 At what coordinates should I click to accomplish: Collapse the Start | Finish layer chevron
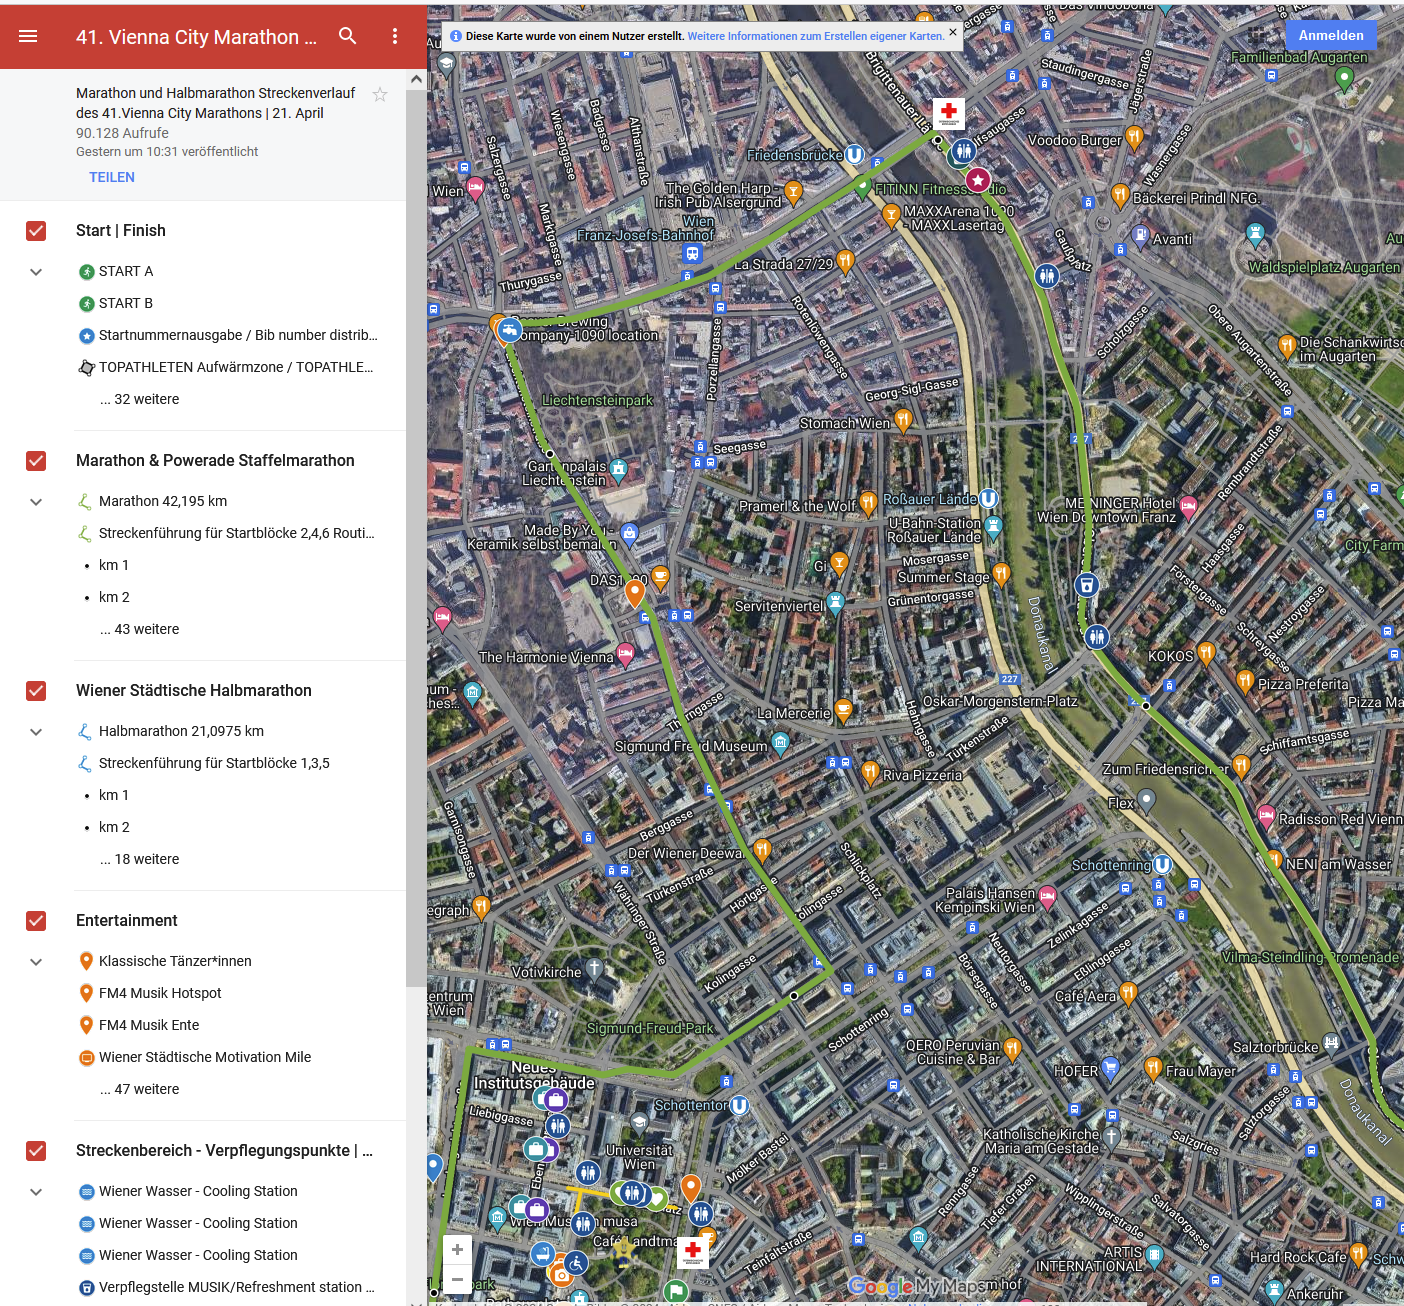(36, 272)
